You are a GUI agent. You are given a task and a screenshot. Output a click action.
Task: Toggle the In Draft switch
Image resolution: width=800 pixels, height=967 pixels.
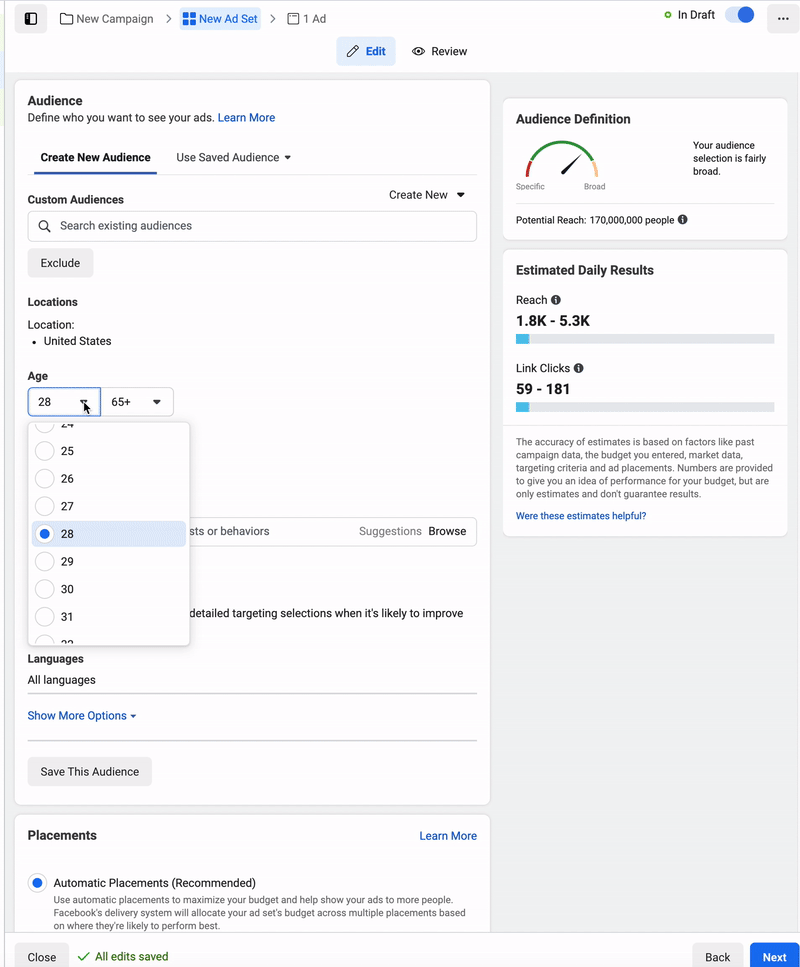(740, 15)
